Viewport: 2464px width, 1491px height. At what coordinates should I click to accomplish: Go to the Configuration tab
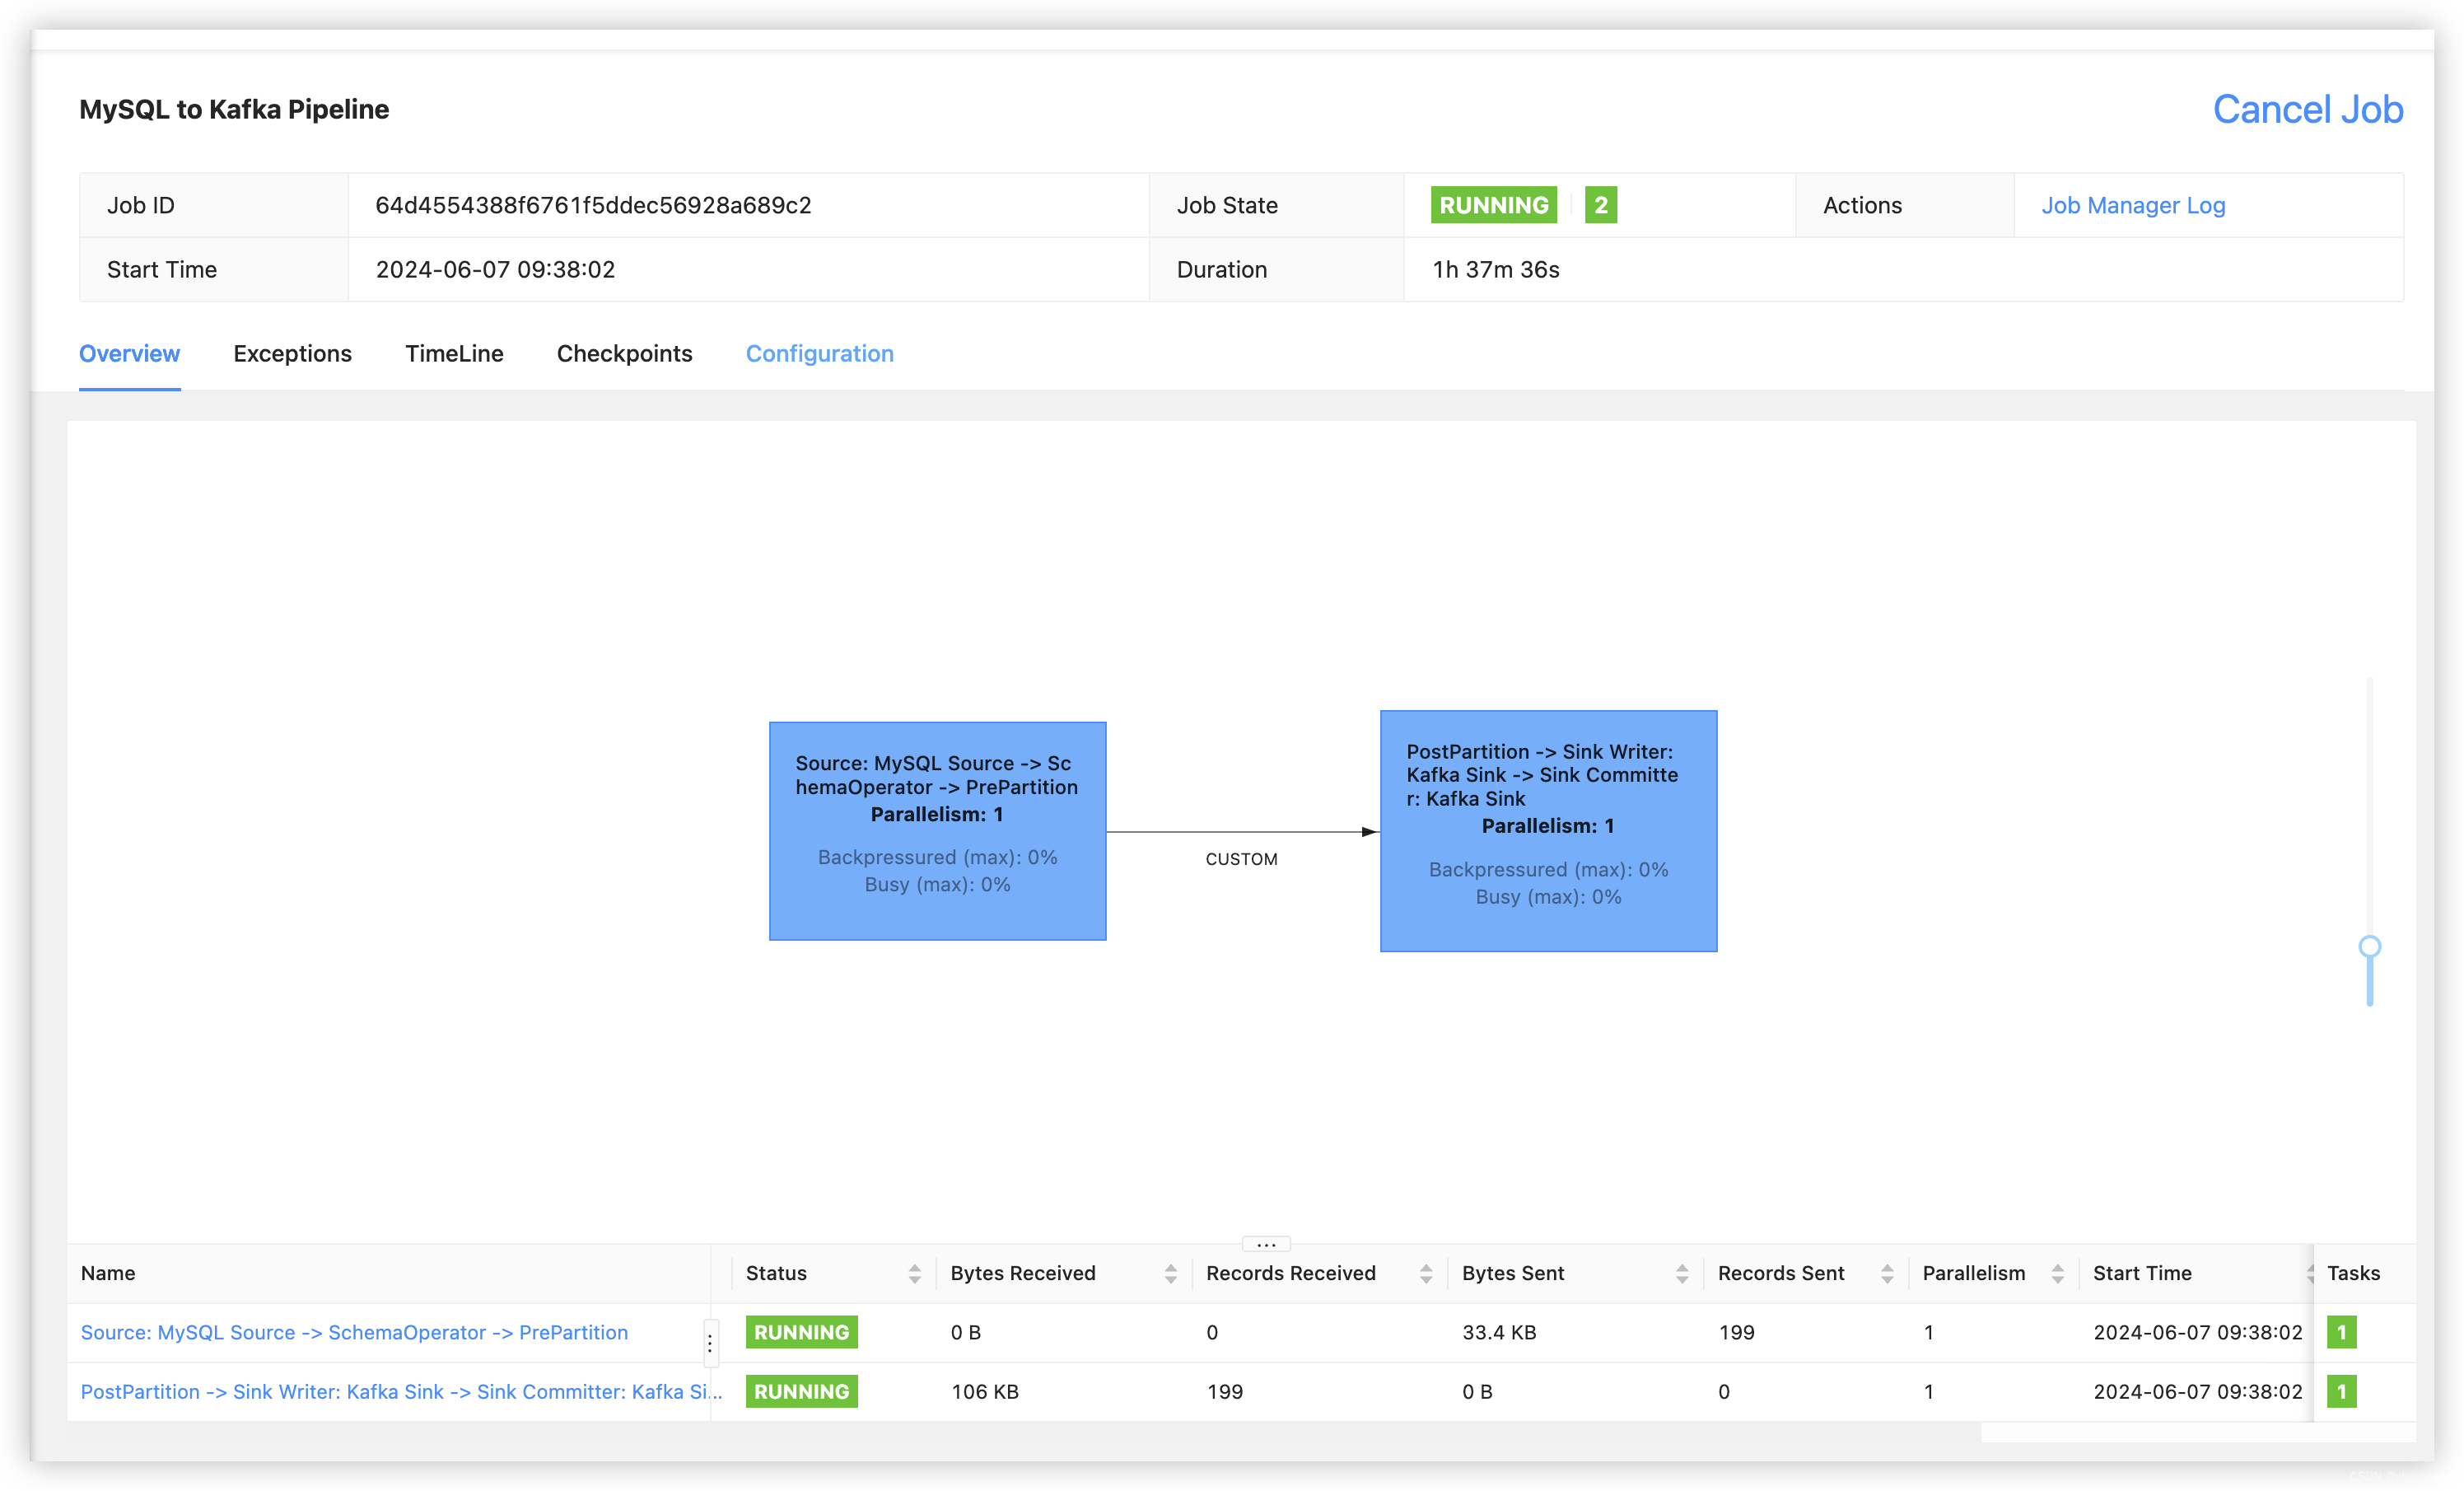(819, 353)
